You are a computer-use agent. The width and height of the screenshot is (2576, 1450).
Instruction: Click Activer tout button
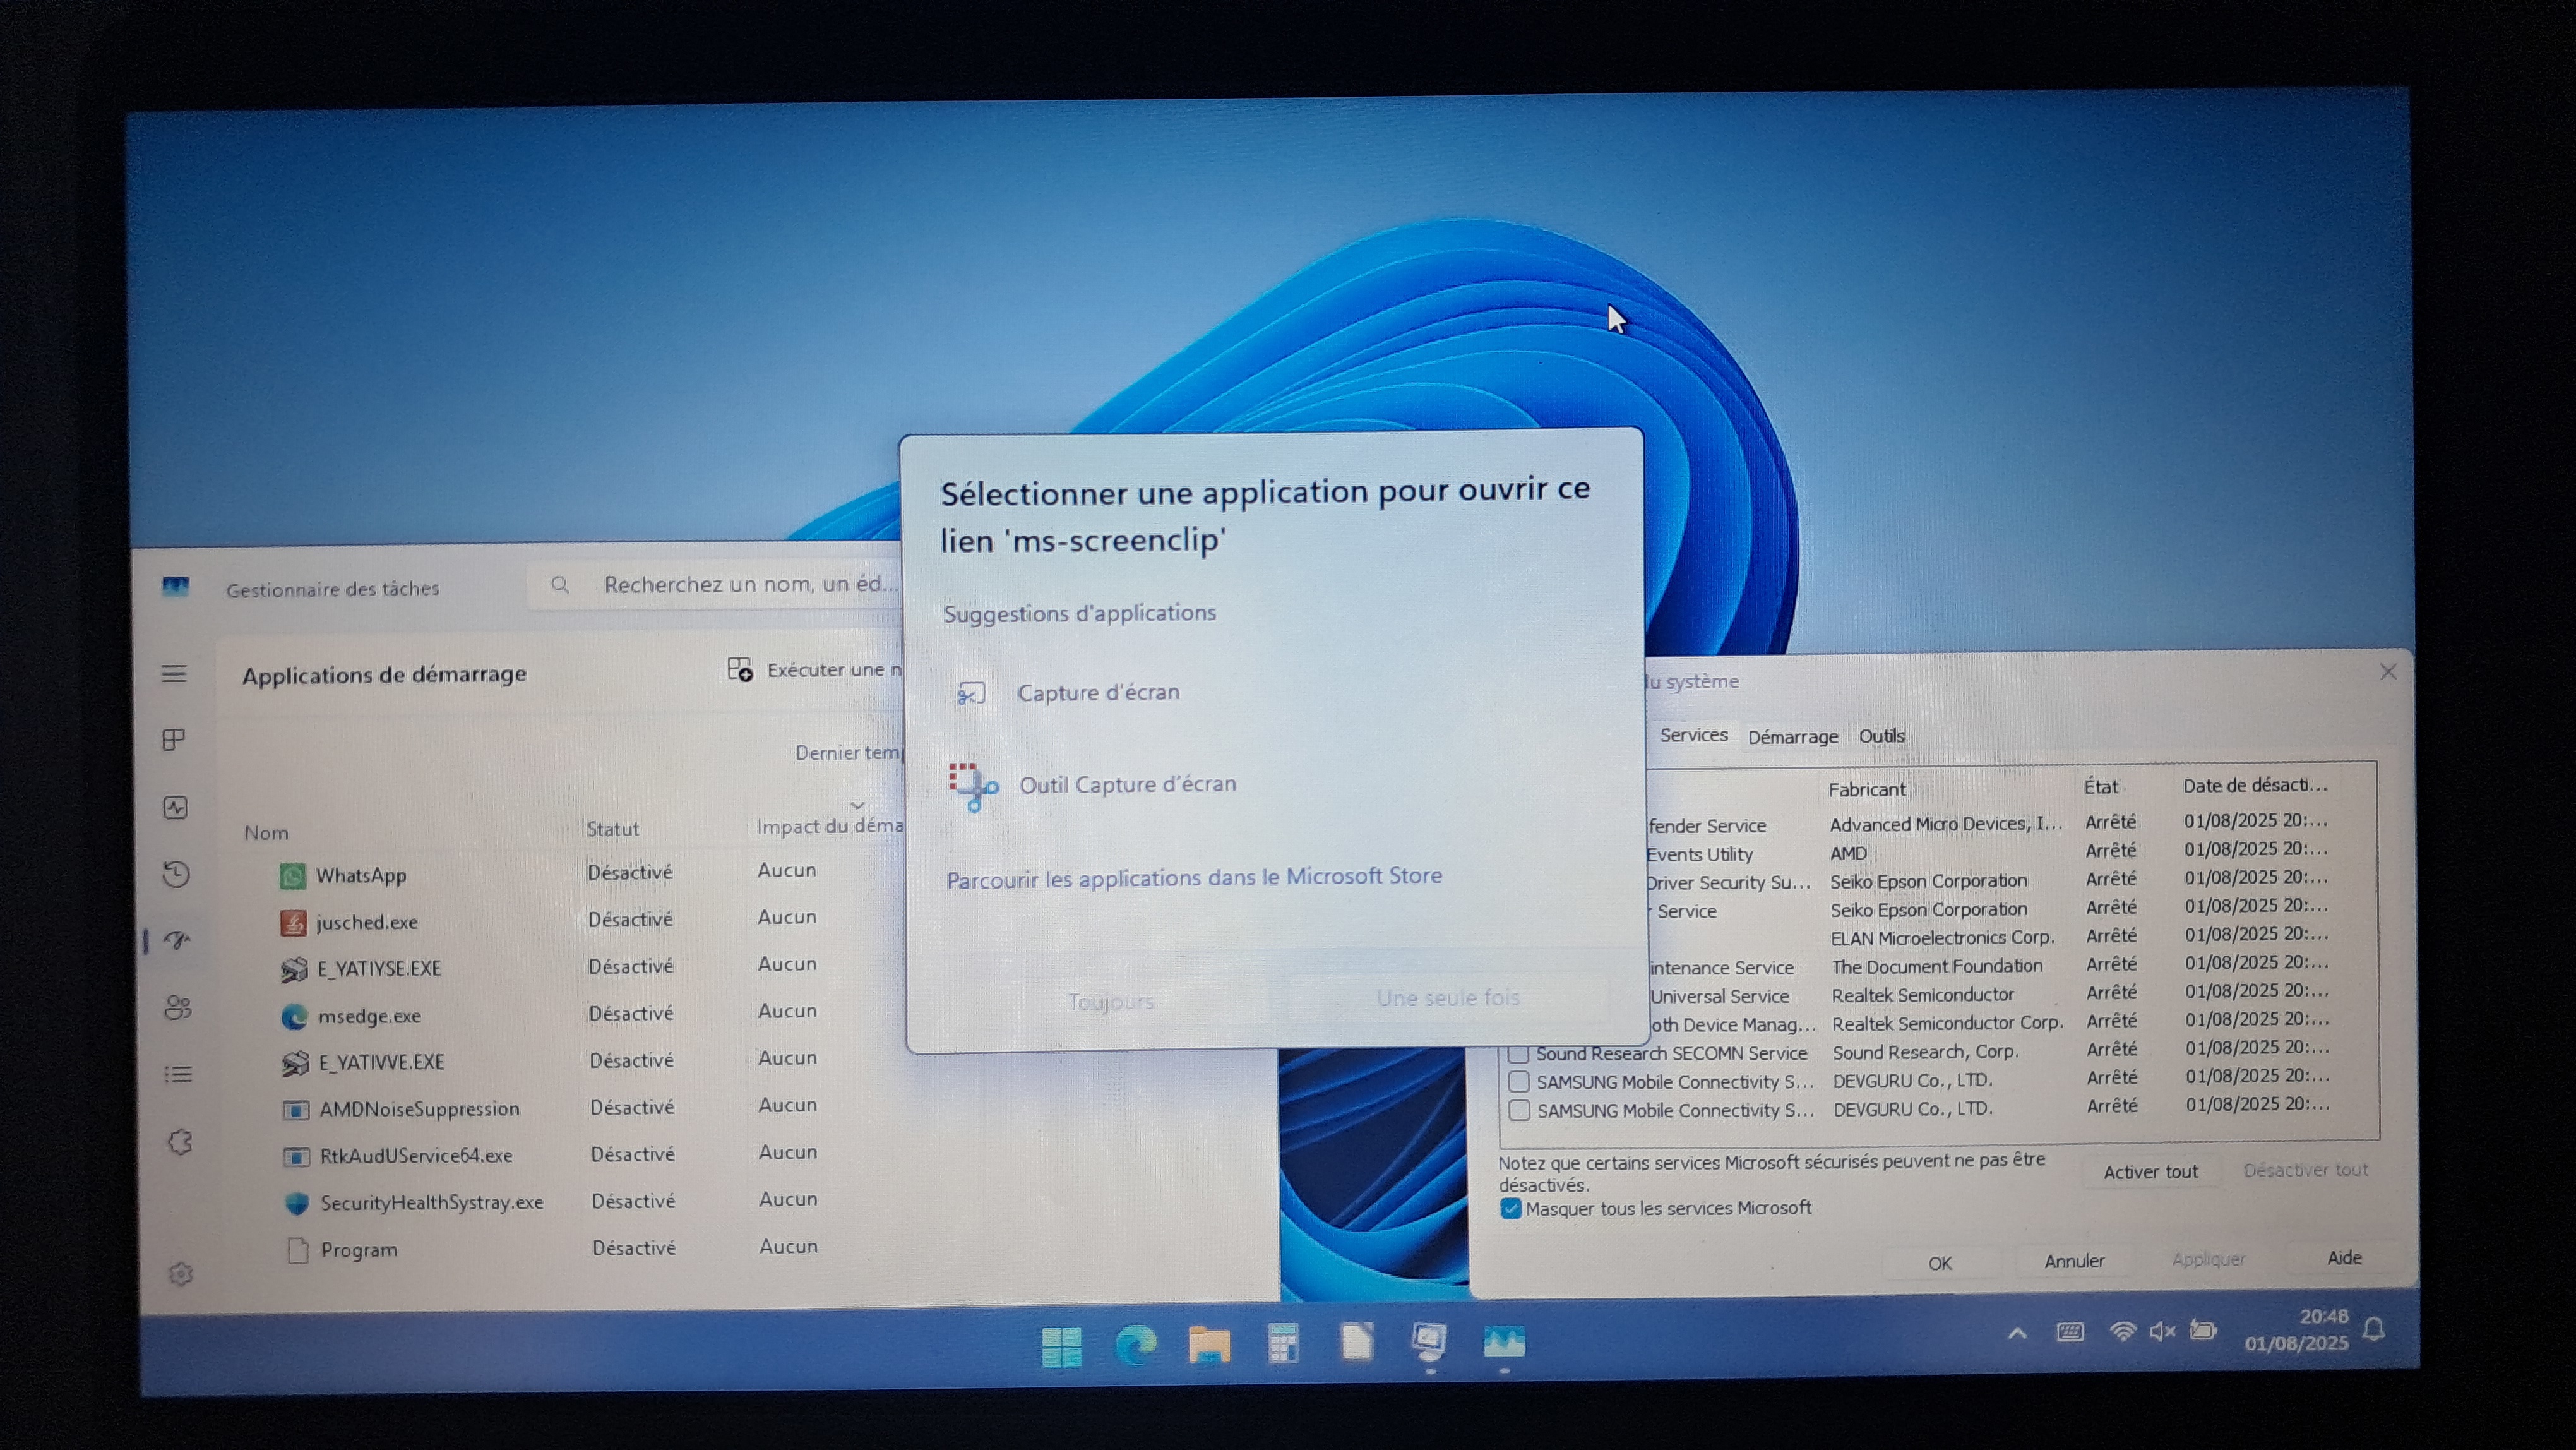(2150, 1172)
